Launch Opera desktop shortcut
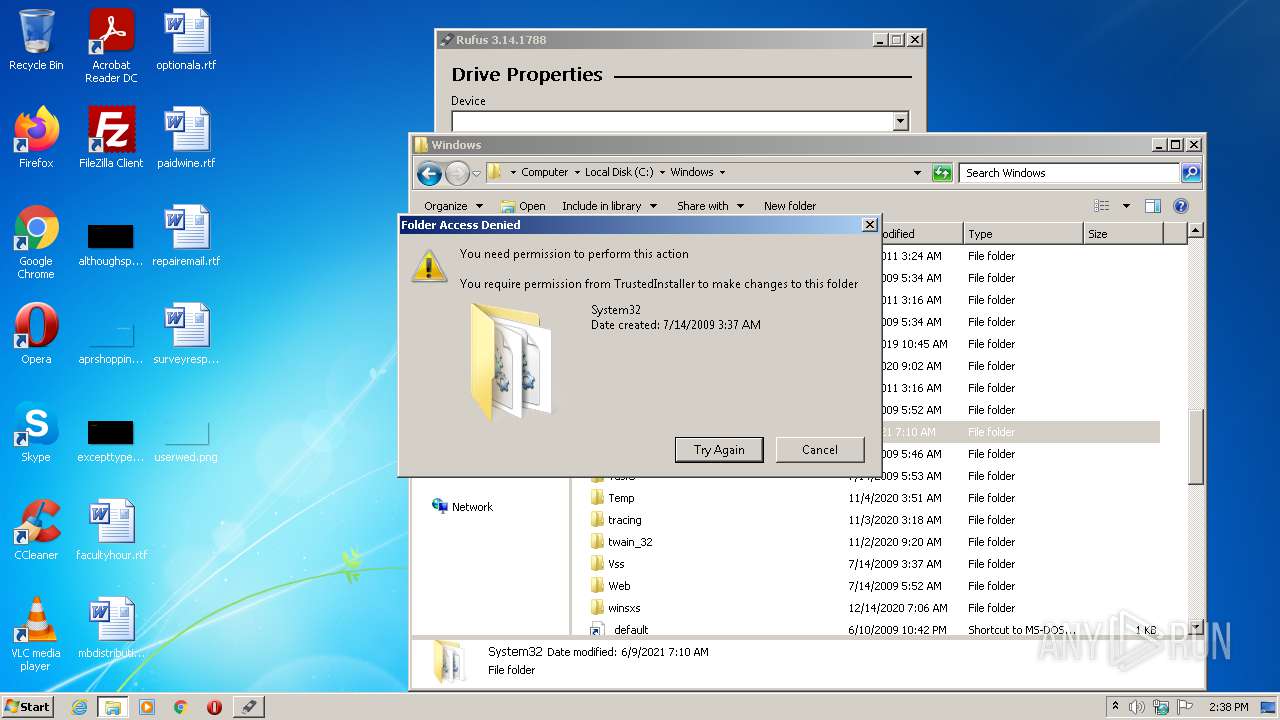 point(36,334)
